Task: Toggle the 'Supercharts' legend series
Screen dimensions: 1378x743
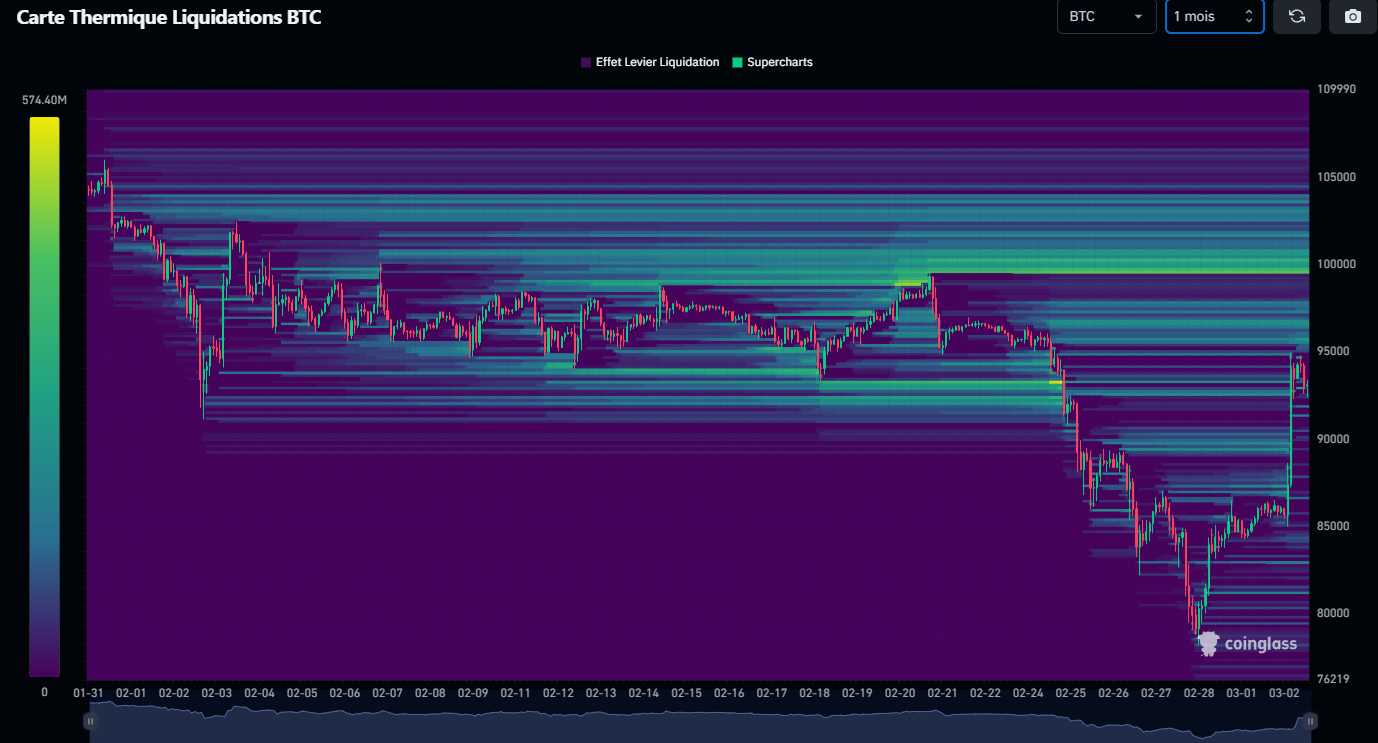Action: [x=779, y=62]
